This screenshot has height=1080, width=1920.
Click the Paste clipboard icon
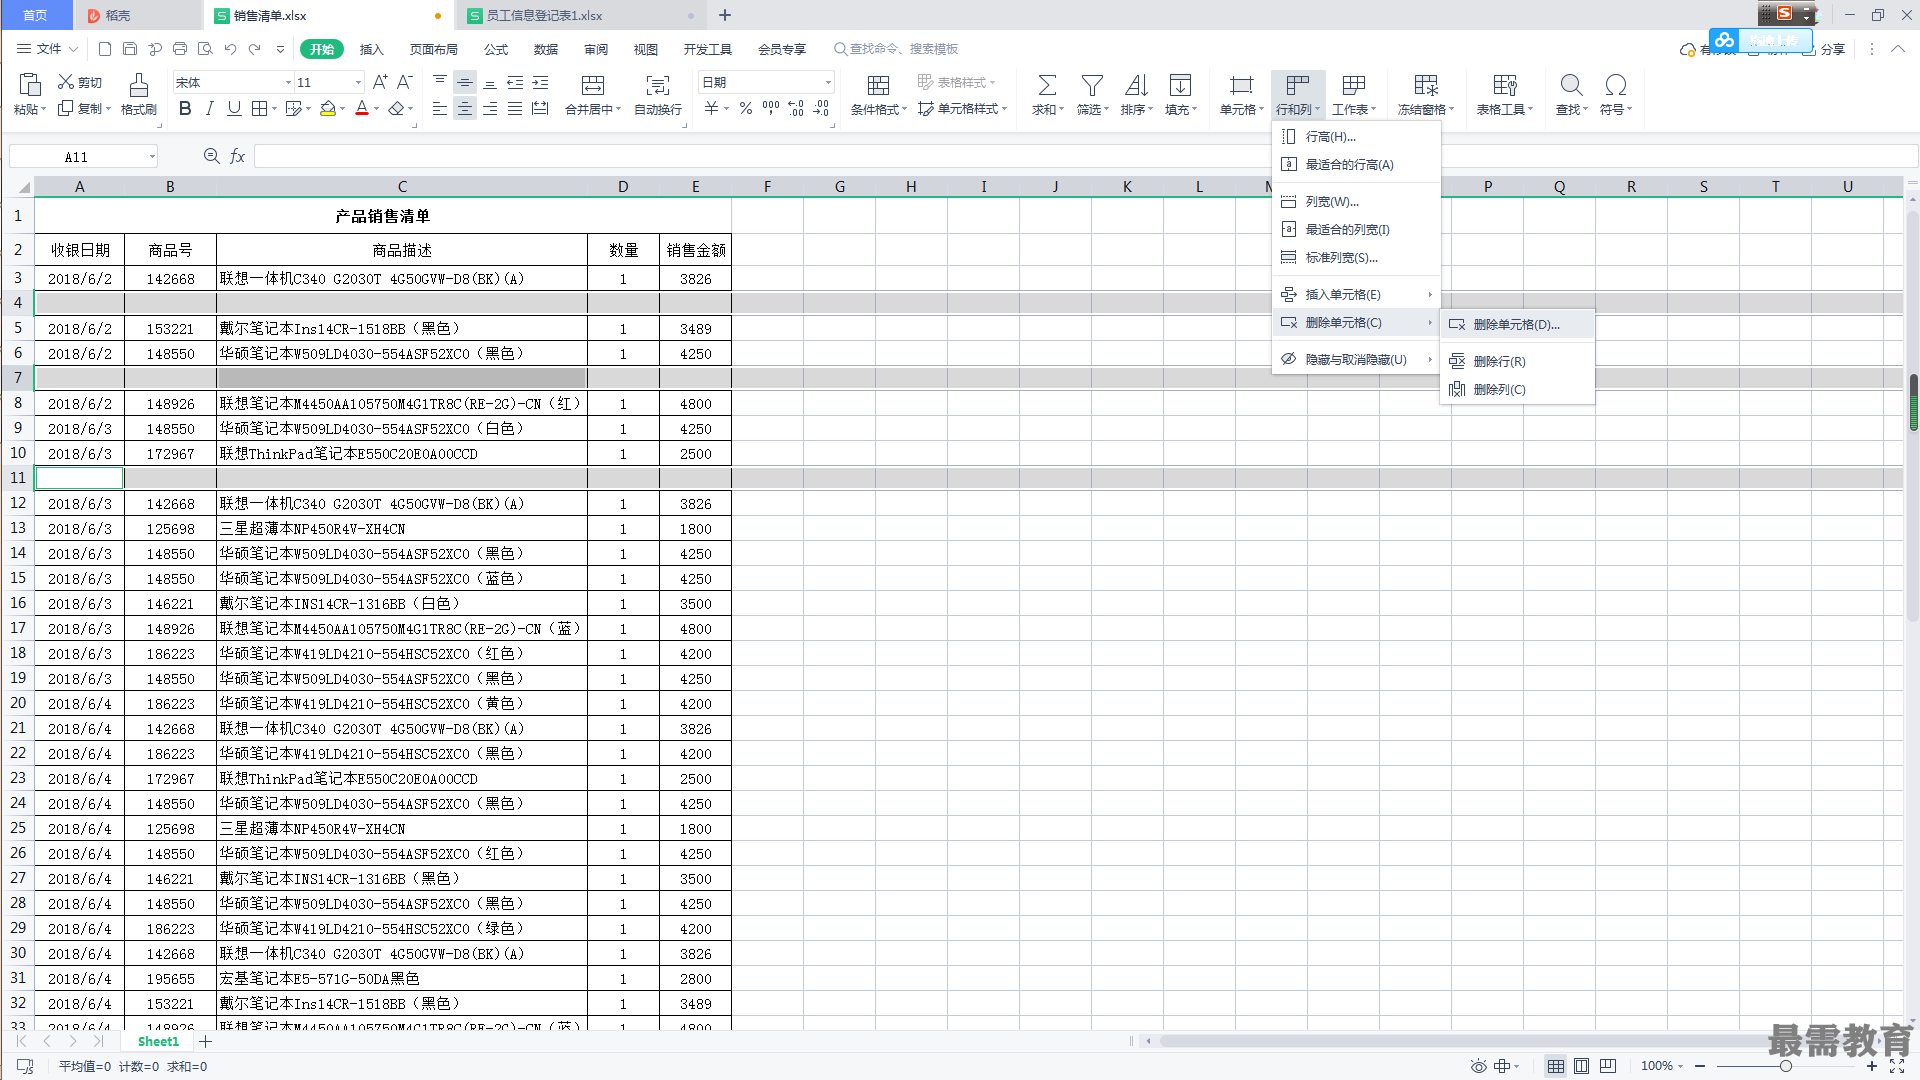click(30, 85)
